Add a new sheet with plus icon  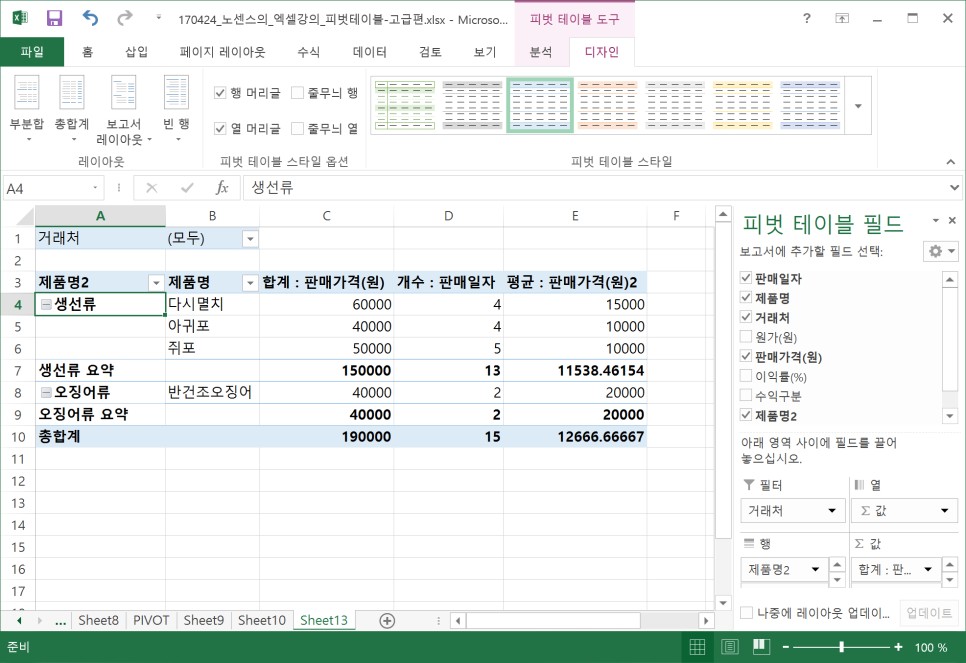pos(387,620)
